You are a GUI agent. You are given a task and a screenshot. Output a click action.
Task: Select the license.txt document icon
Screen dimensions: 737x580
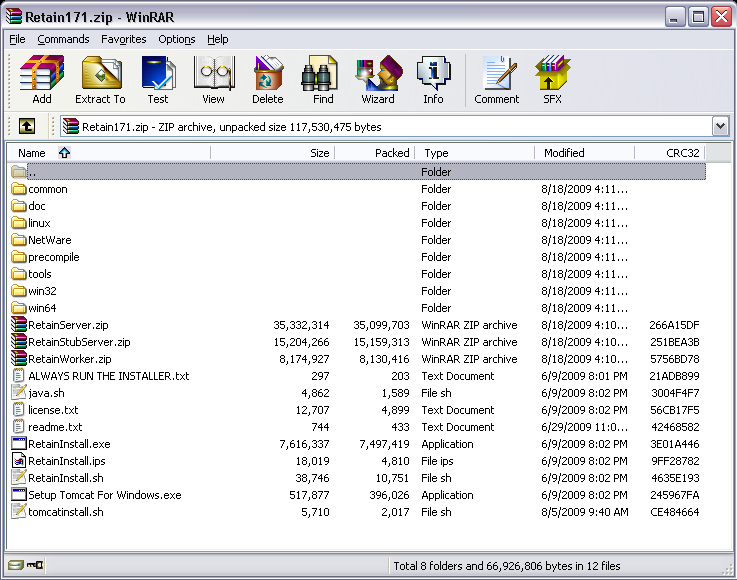pyautogui.click(x=19, y=410)
